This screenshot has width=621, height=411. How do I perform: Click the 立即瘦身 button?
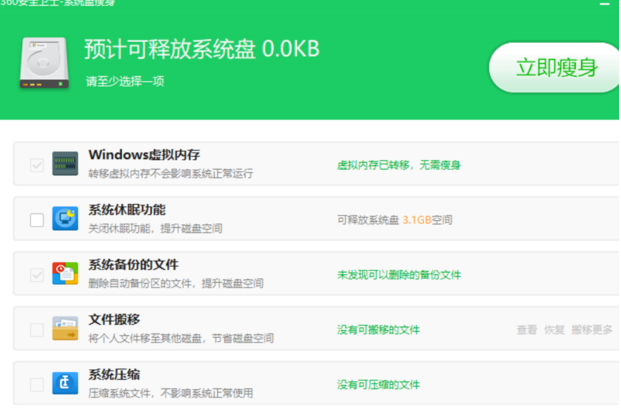click(556, 67)
